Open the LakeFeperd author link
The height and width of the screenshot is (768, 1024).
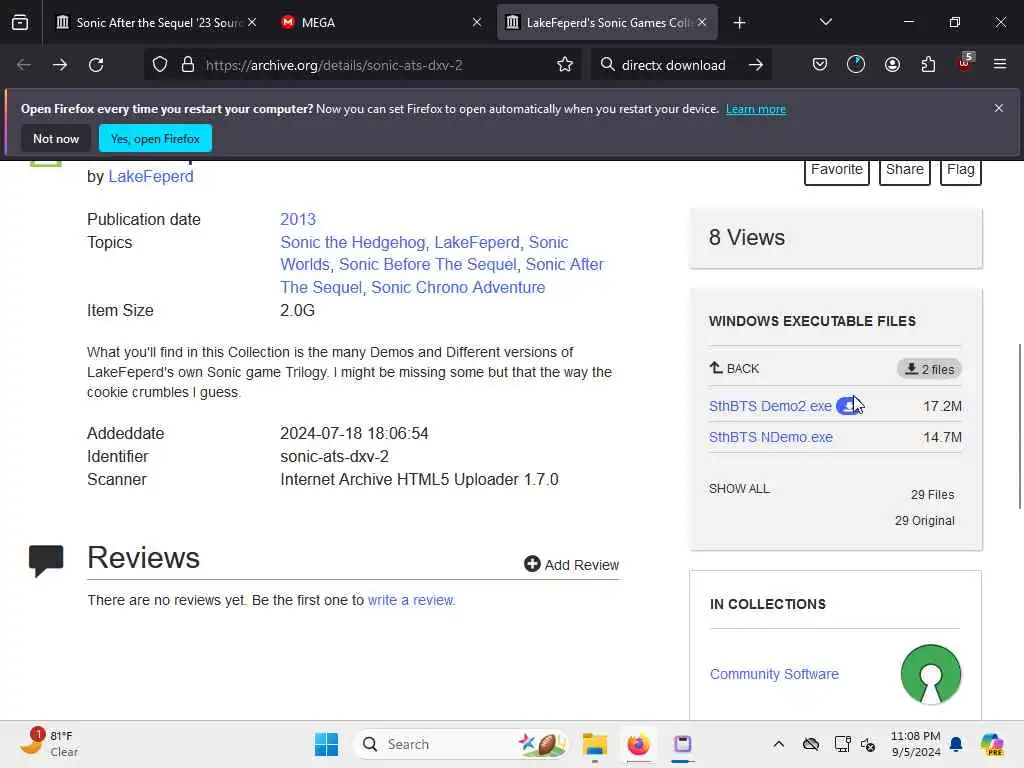click(x=151, y=176)
